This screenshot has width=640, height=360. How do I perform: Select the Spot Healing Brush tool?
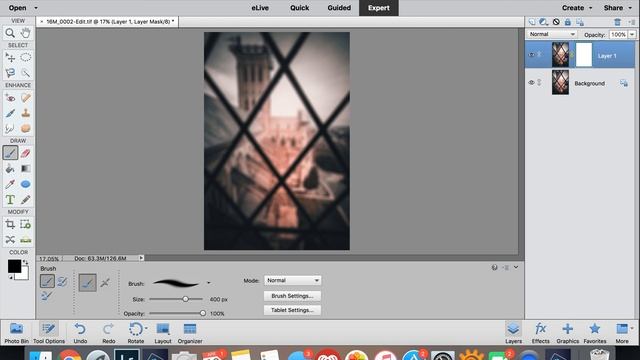pos(26,98)
